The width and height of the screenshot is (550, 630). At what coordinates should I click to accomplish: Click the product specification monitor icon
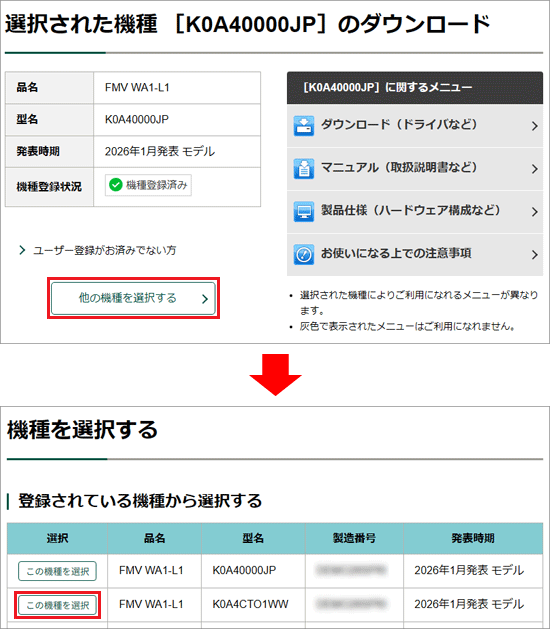pos(304,211)
